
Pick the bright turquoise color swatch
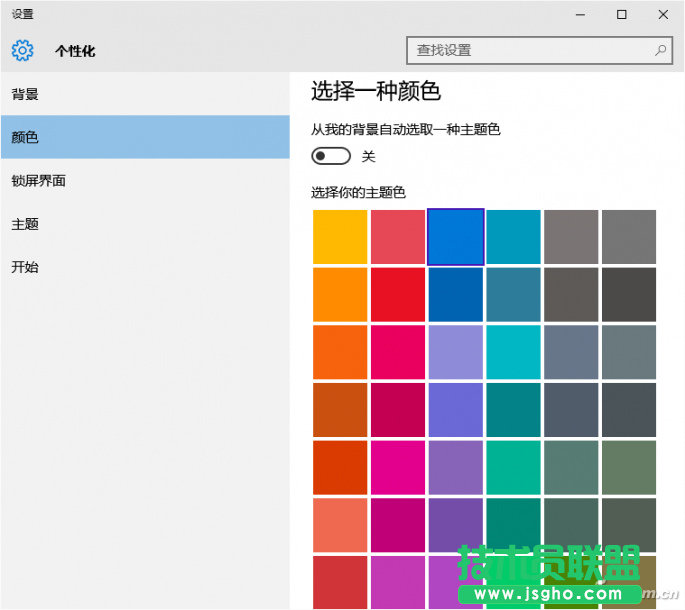514,352
